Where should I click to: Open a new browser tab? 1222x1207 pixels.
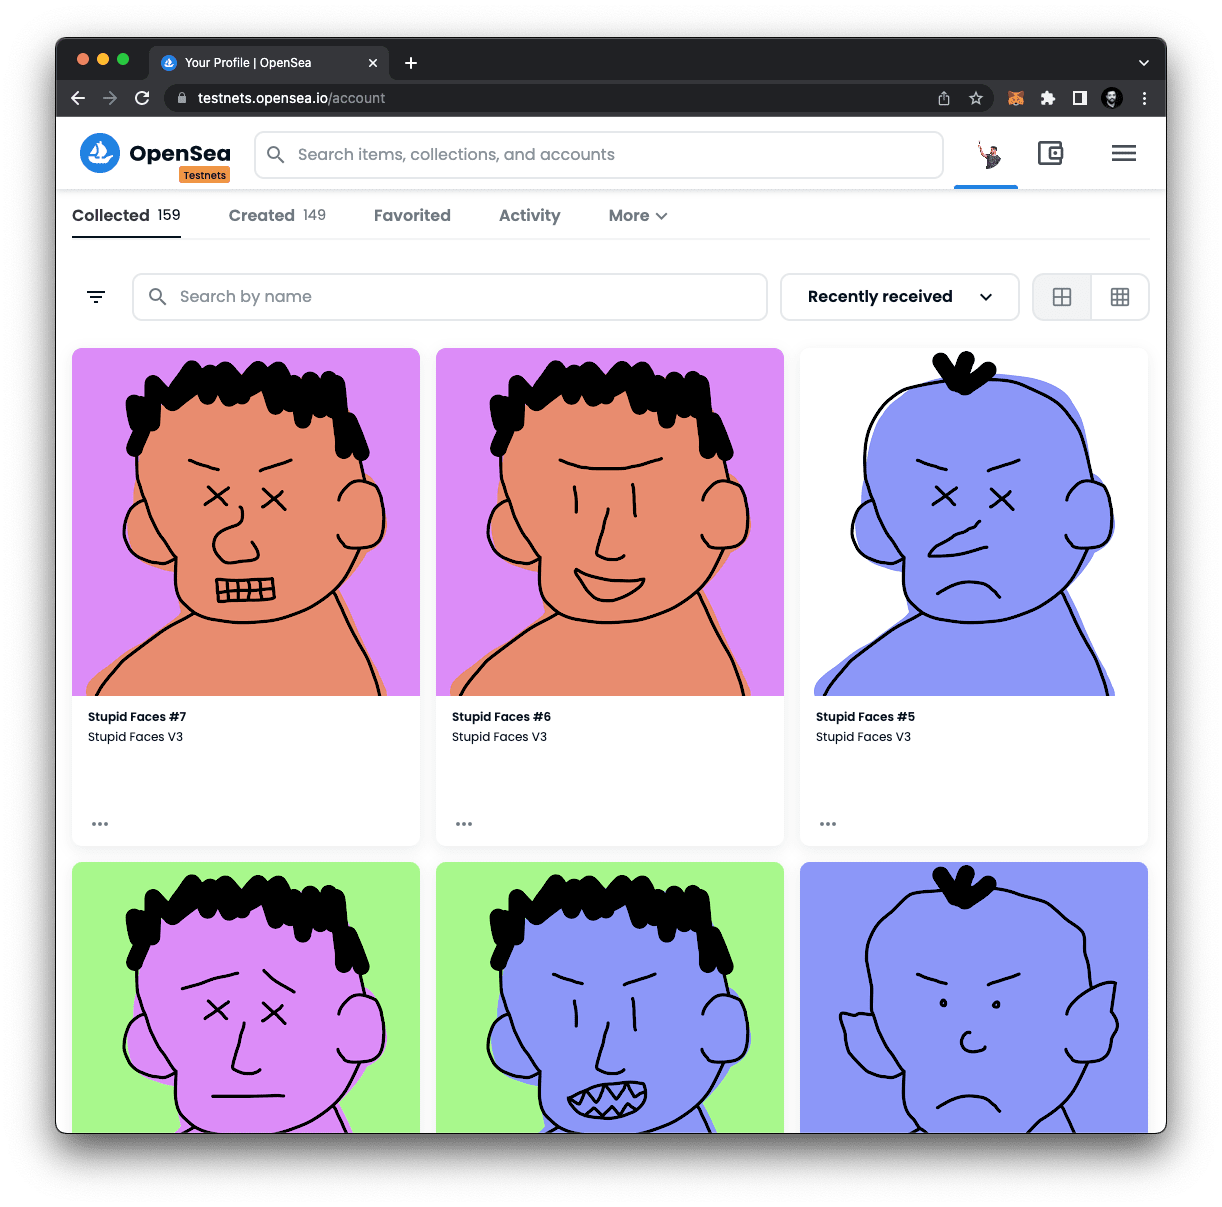(411, 63)
